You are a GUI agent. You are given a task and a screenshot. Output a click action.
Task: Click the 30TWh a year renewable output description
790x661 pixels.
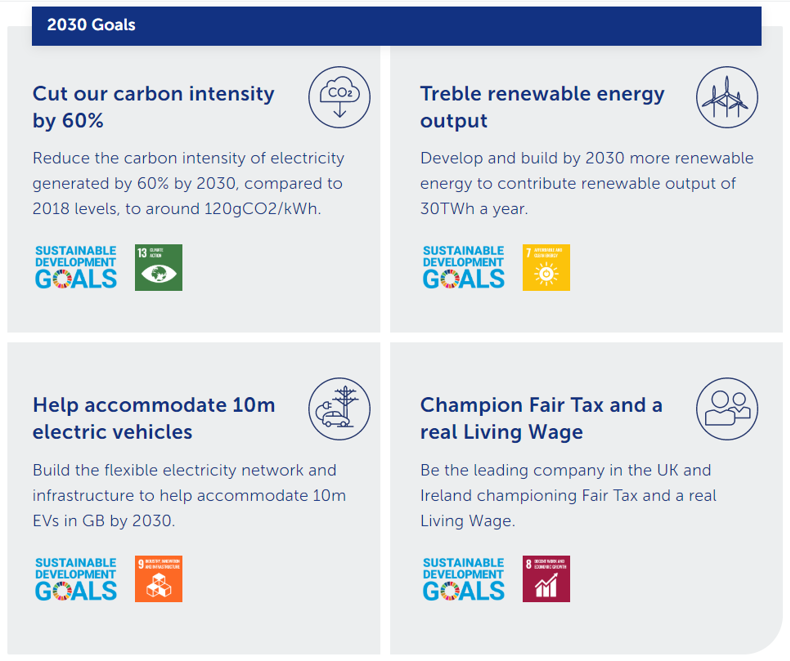[x=587, y=183]
